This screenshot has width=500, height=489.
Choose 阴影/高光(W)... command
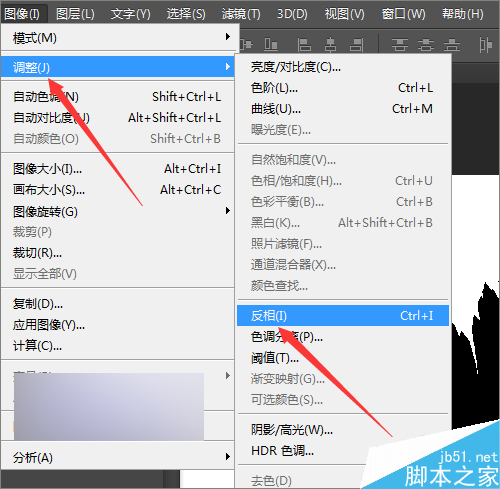pyautogui.click(x=343, y=430)
